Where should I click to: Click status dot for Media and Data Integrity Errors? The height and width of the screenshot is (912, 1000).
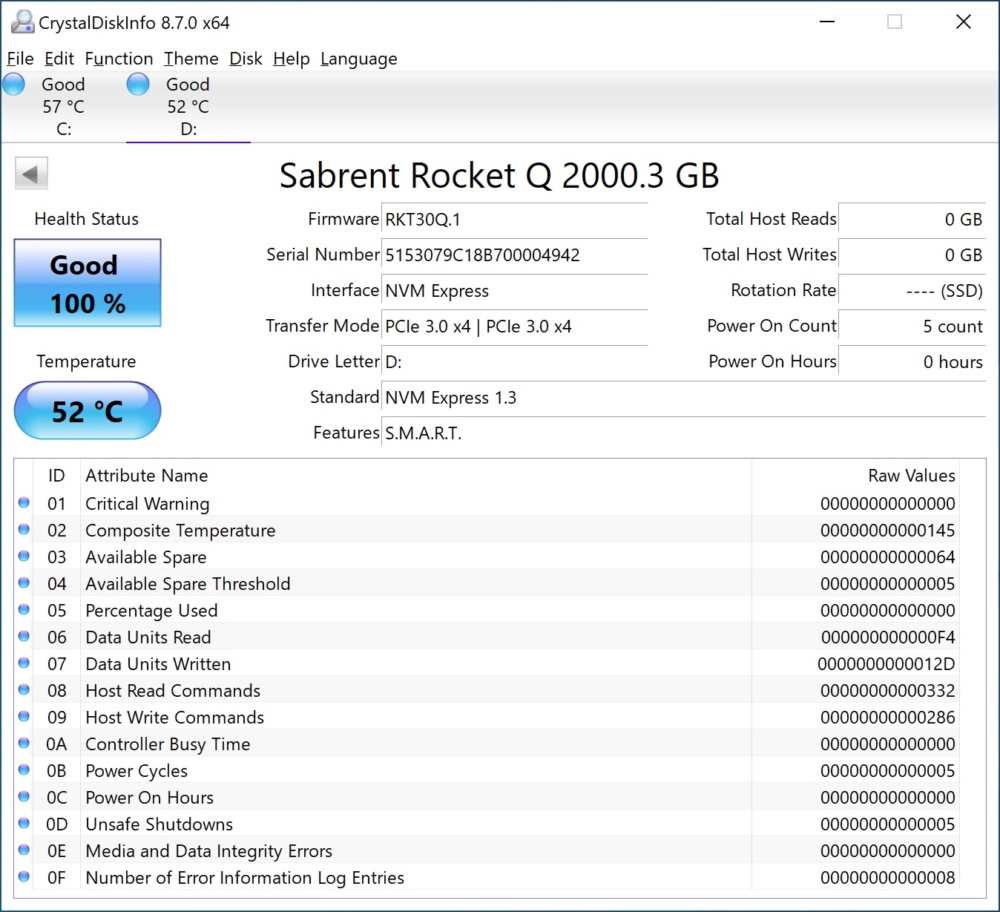[x=24, y=849]
